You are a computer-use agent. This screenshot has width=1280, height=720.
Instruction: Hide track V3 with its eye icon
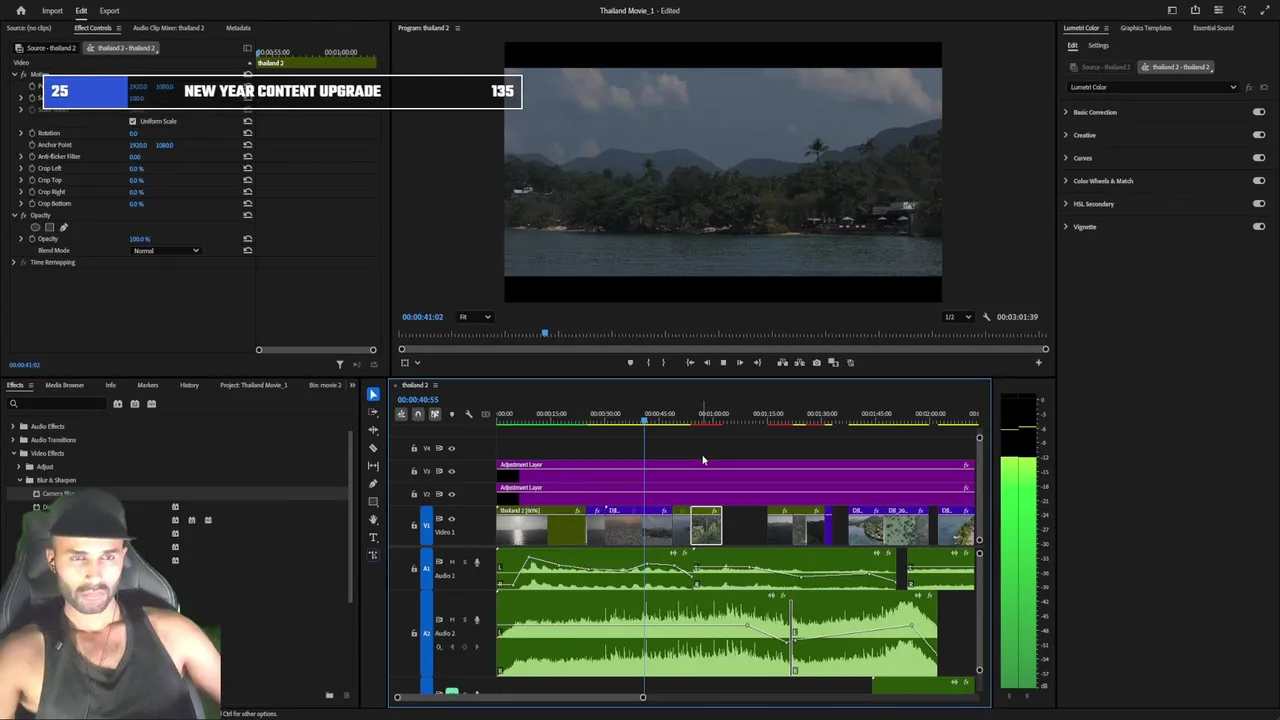[x=451, y=472]
